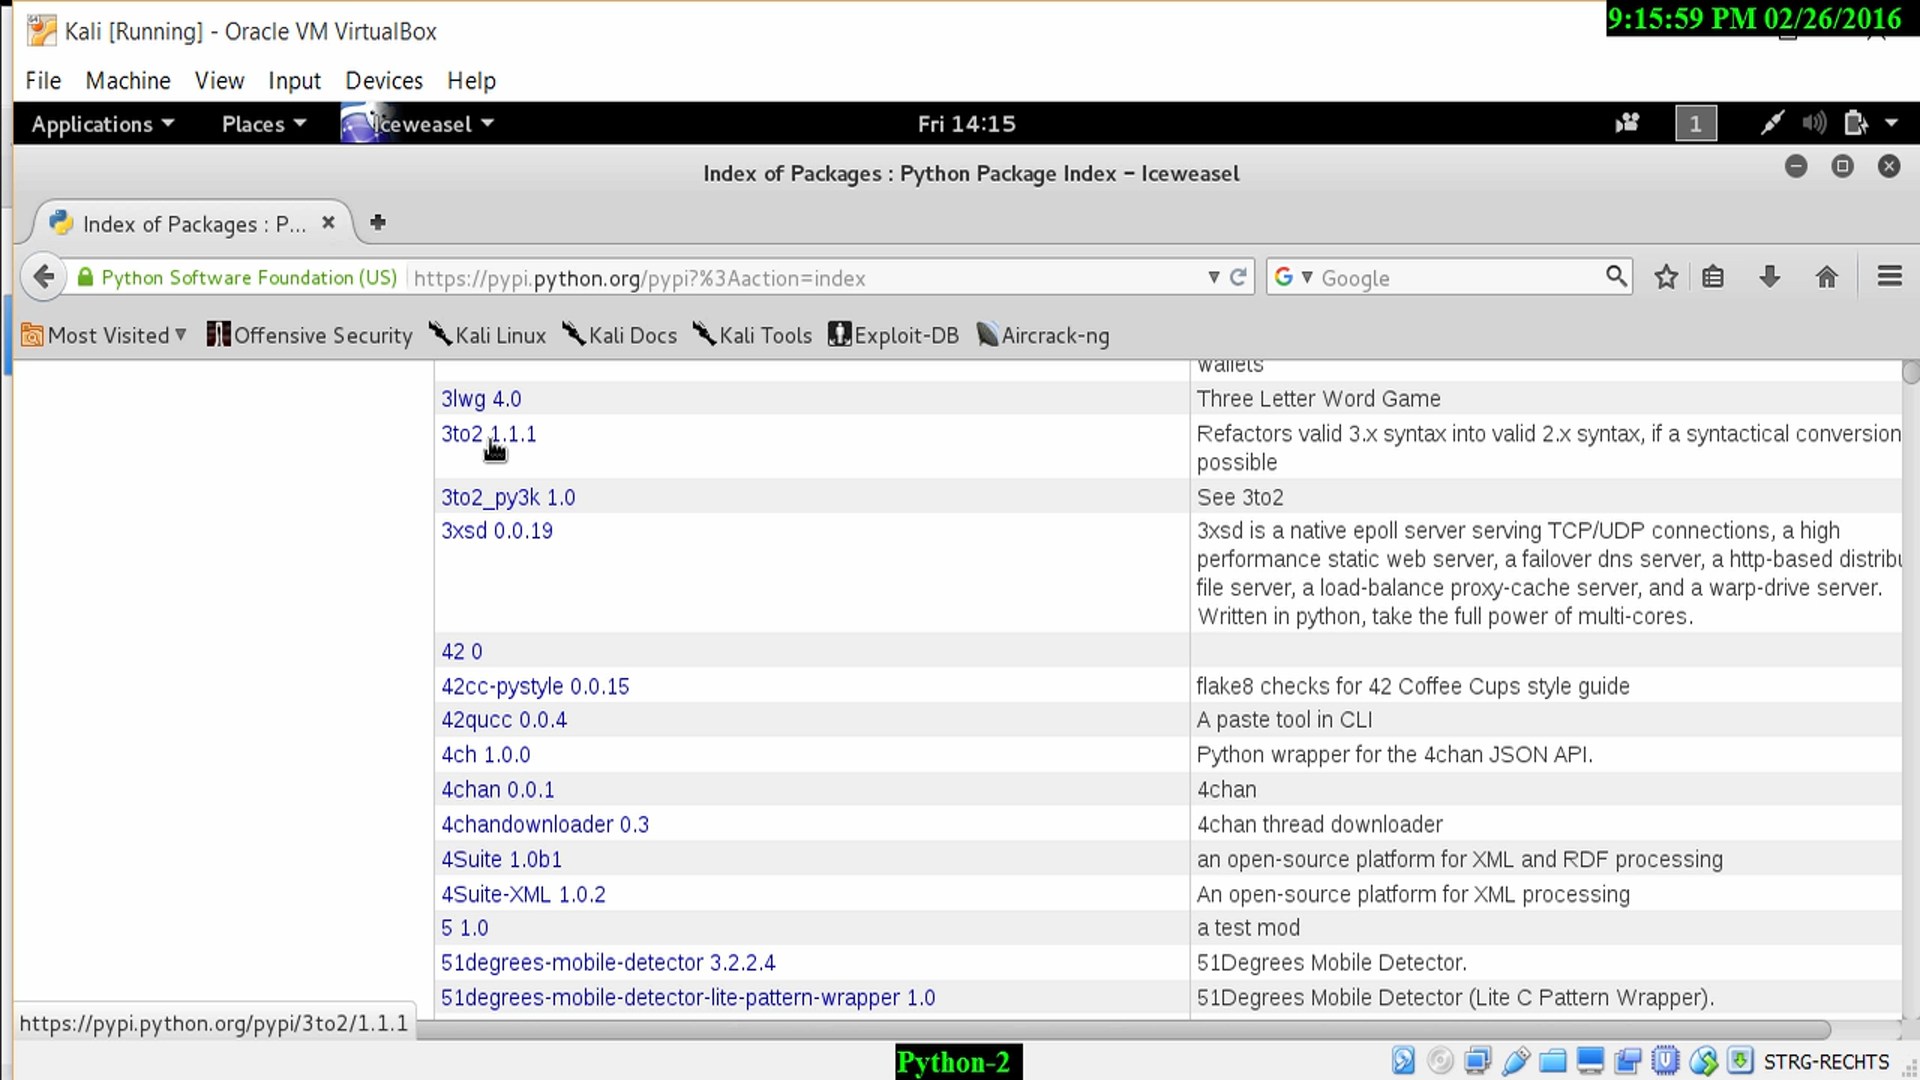Click the Fri 14:15 clock
The image size is (1920, 1080).
pyautogui.click(x=966, y=124)
